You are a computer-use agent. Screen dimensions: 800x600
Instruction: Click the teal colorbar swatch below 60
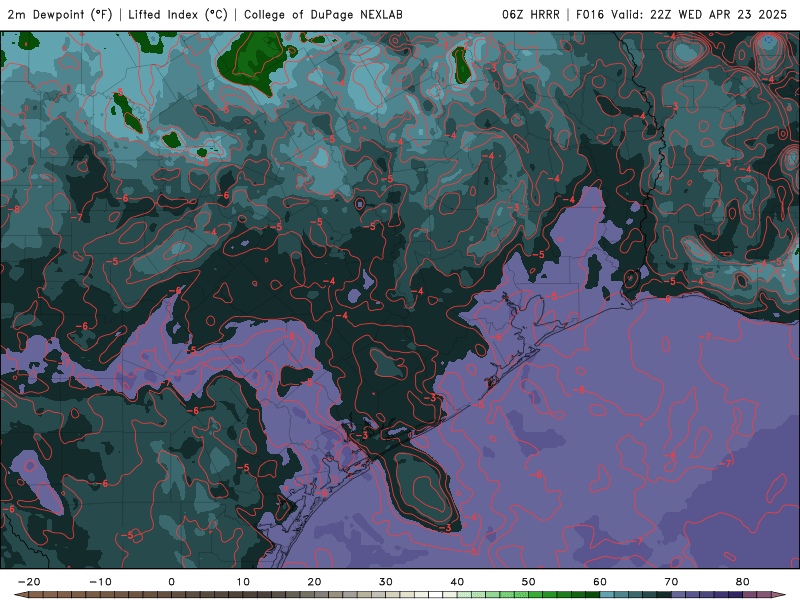coord(607,595)
